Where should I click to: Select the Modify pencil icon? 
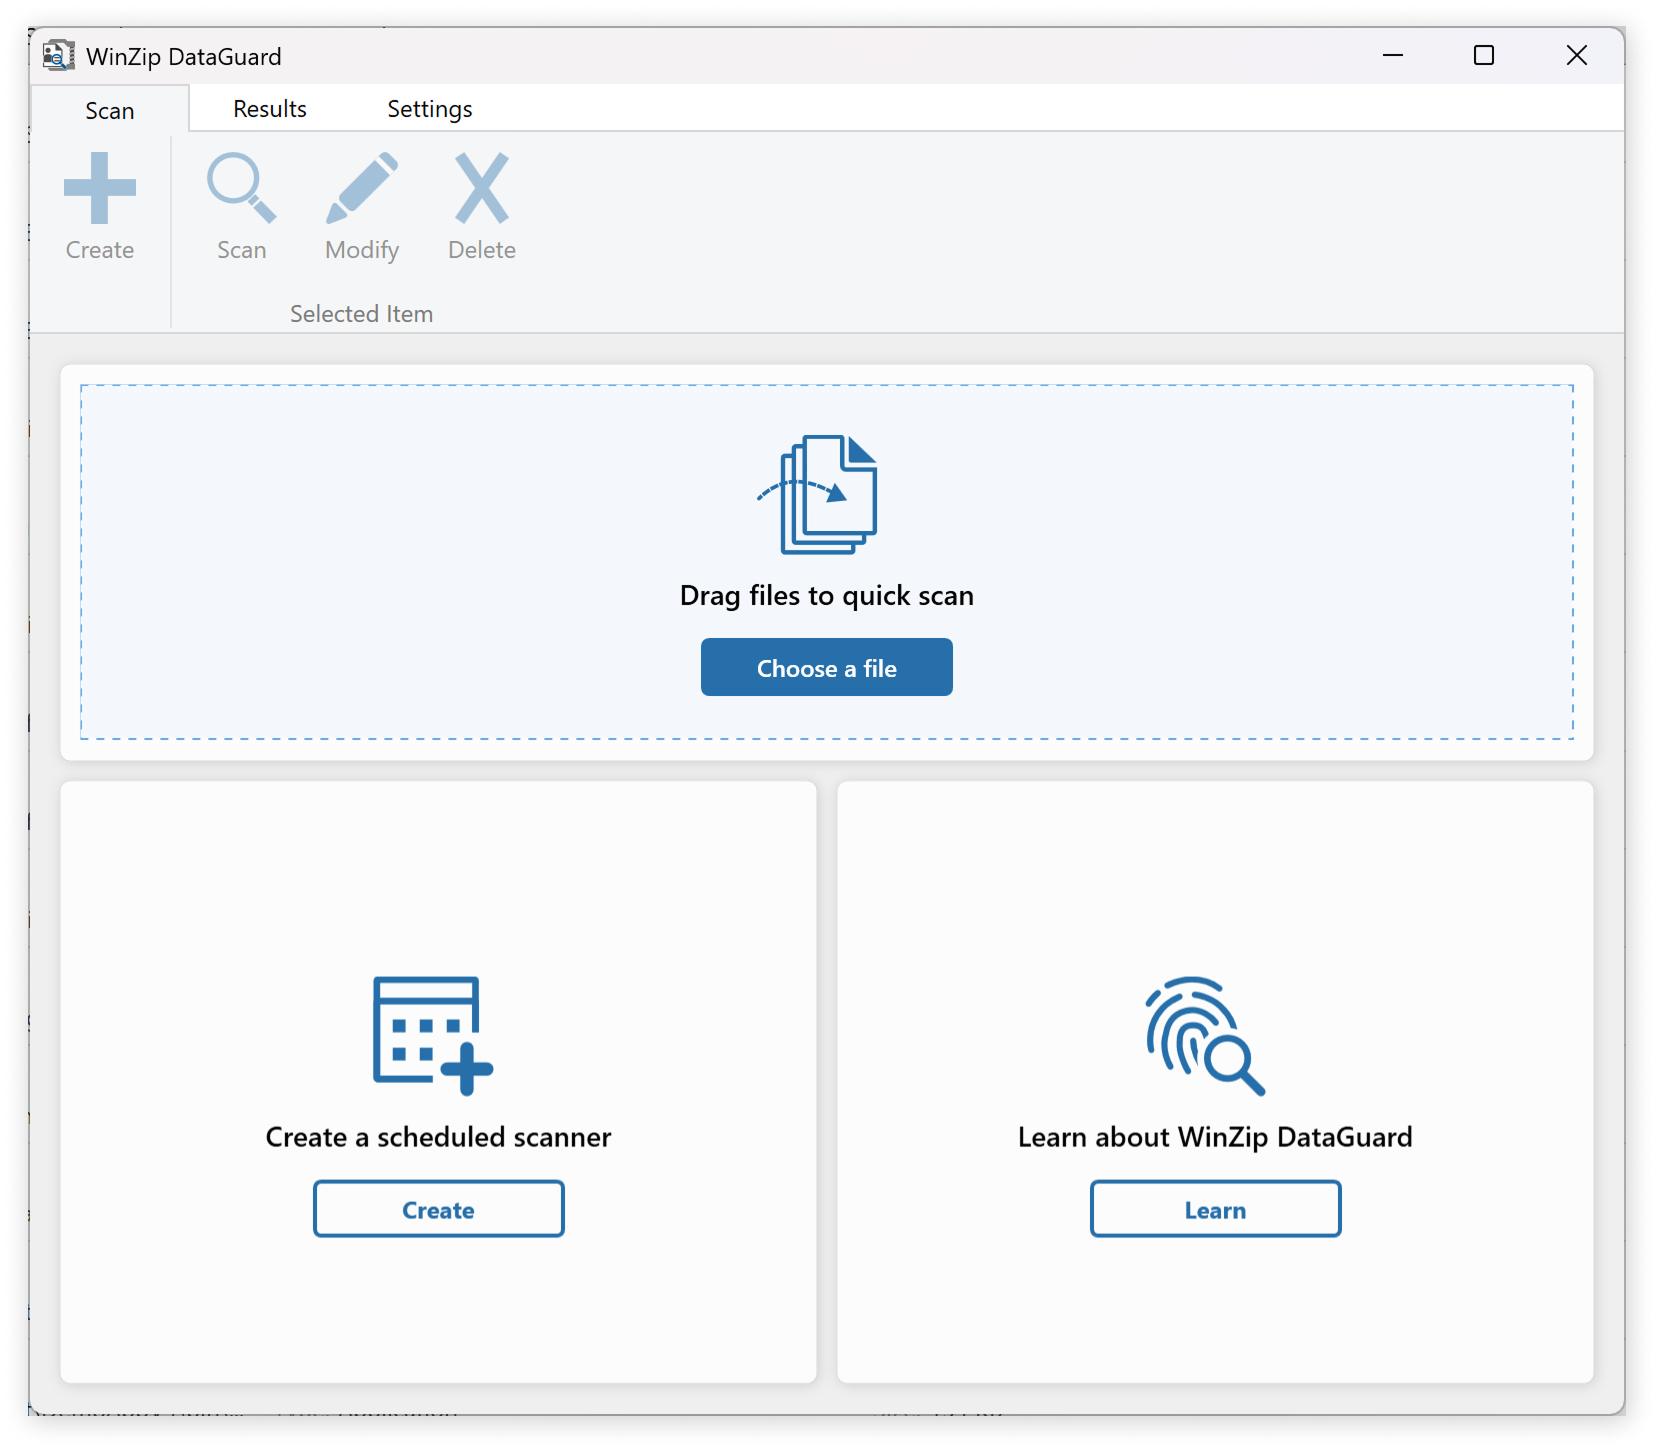coord(362,188)
